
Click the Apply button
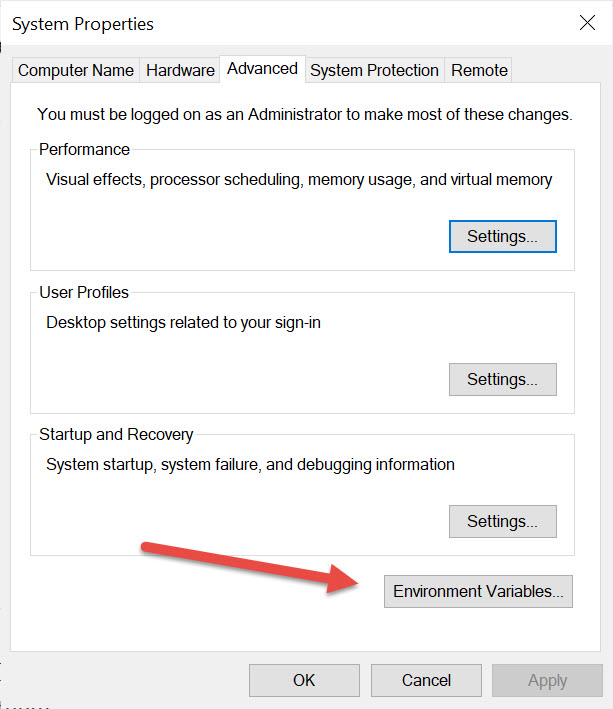547,680
